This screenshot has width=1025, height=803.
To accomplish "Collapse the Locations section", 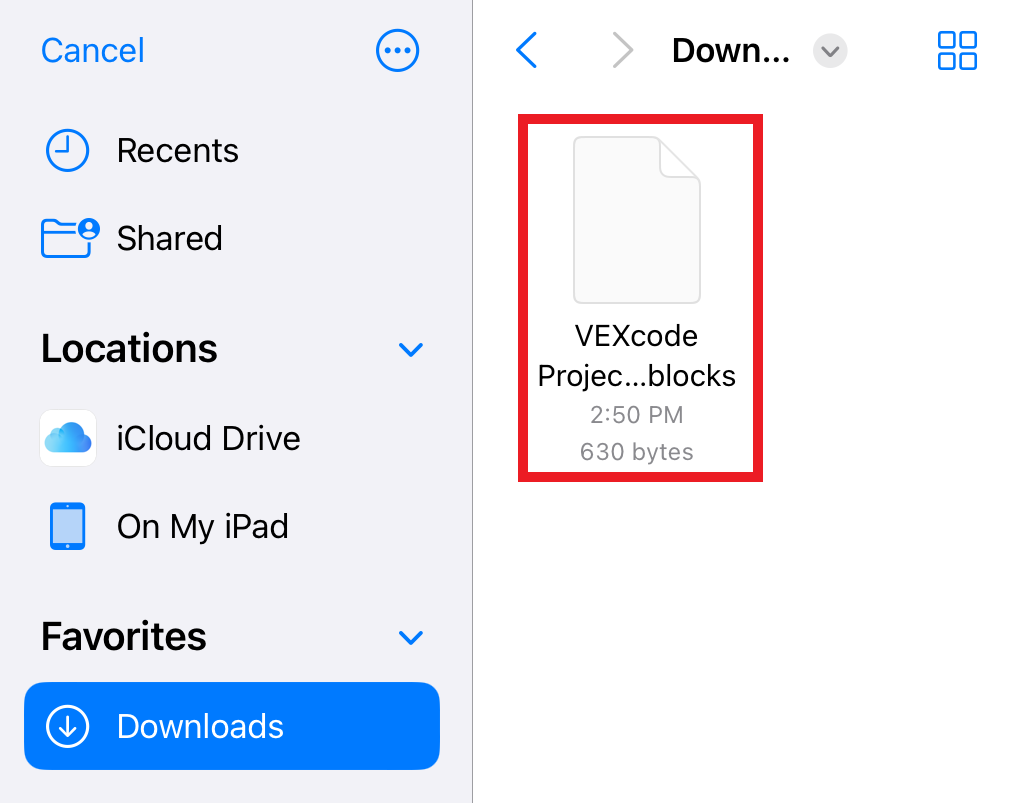I will pos(411,349).
